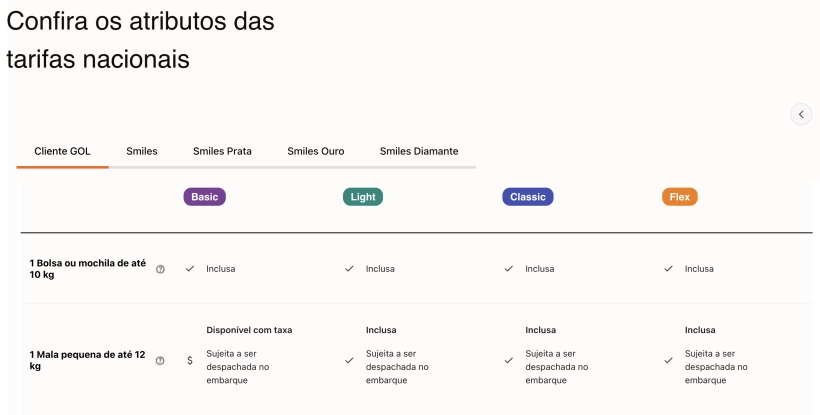
Task: Click the purple Basic fare badge
Action: (205, 197)
